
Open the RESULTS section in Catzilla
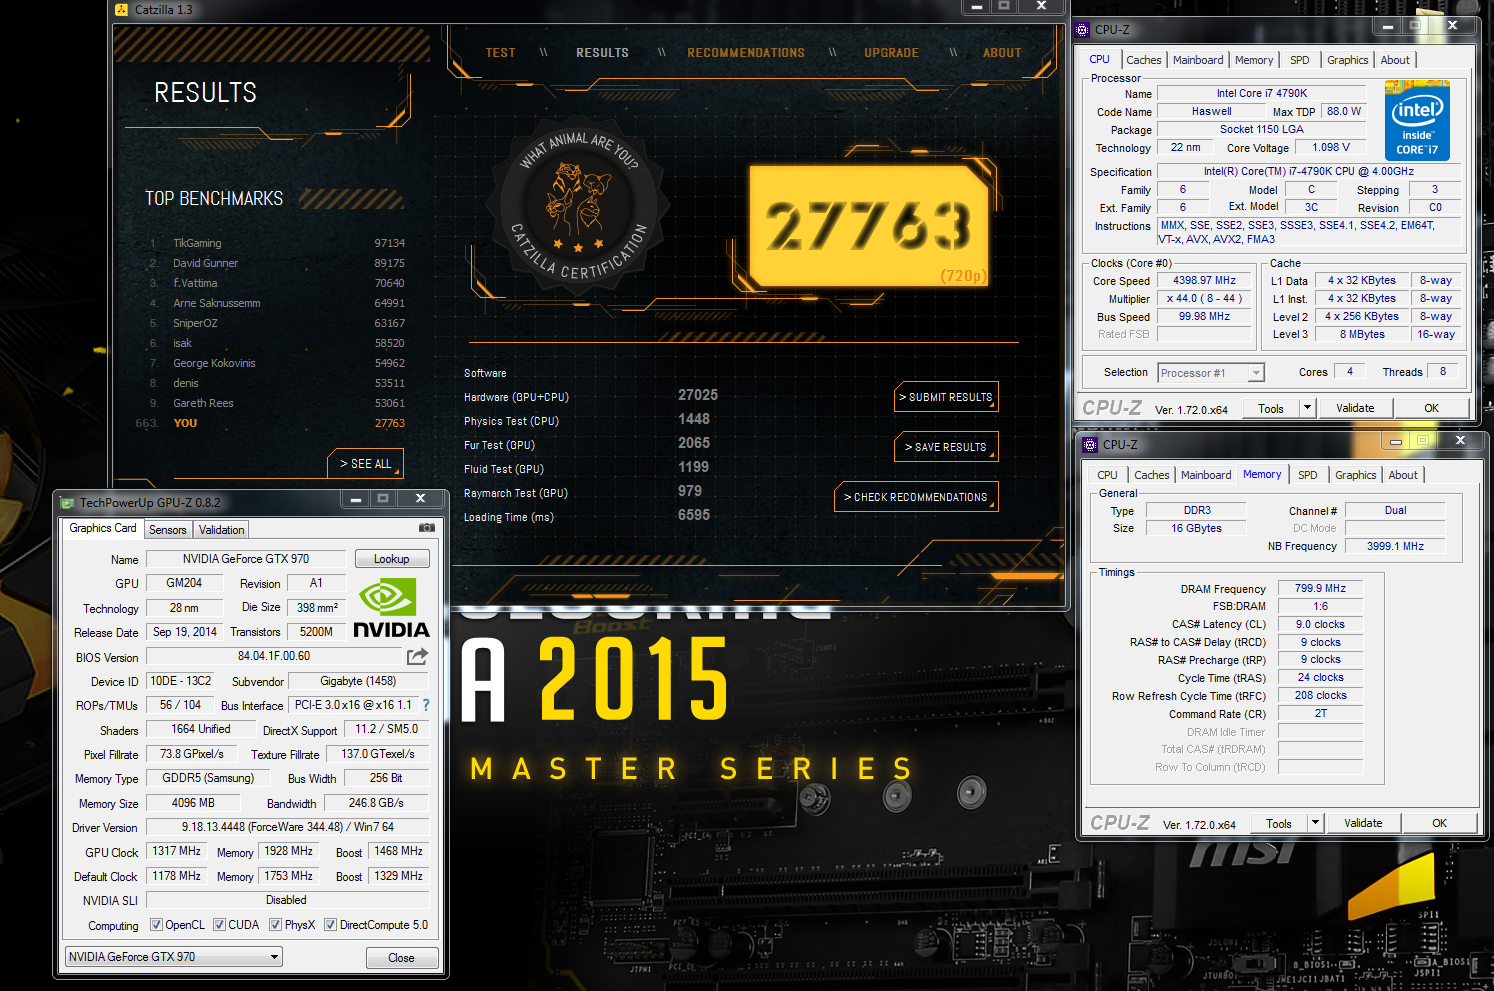[x=602, y=53]
